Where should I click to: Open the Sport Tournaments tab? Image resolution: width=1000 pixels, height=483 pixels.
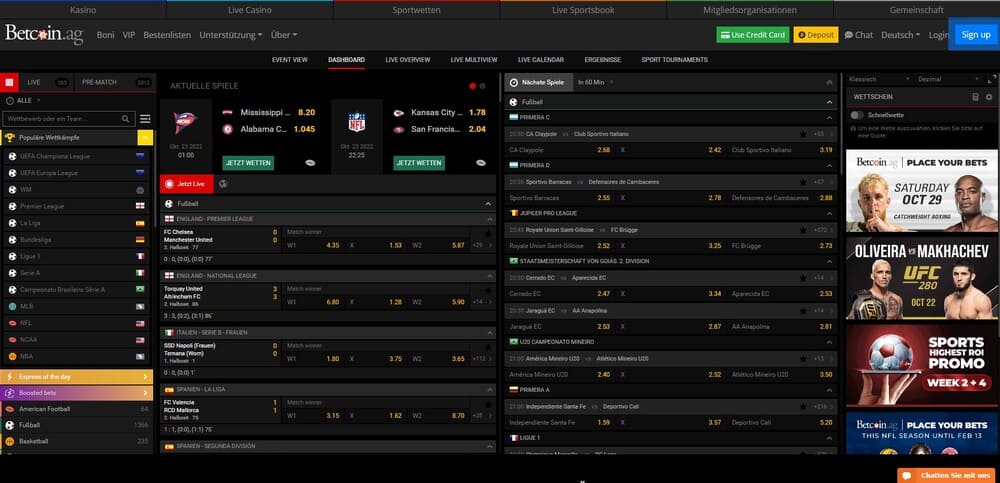tap(674, 60)
